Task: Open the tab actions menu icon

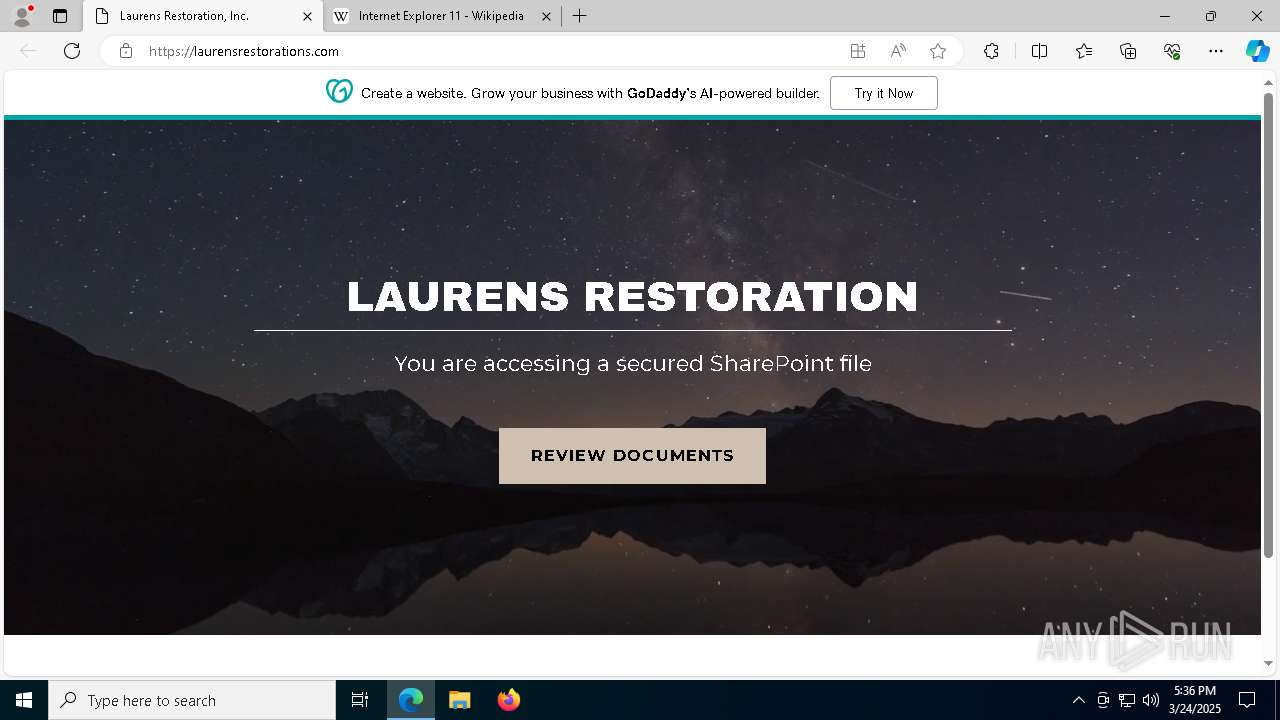Action: [x=60, y=16]
